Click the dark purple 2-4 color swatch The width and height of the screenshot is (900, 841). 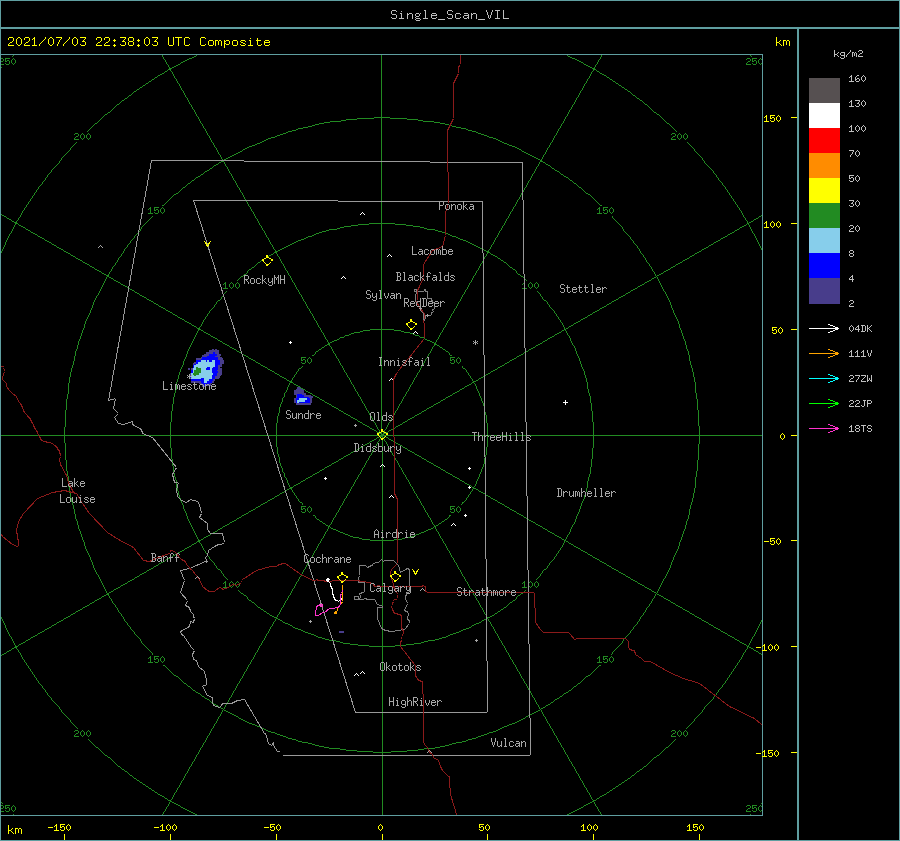click(x=824, y=291)
